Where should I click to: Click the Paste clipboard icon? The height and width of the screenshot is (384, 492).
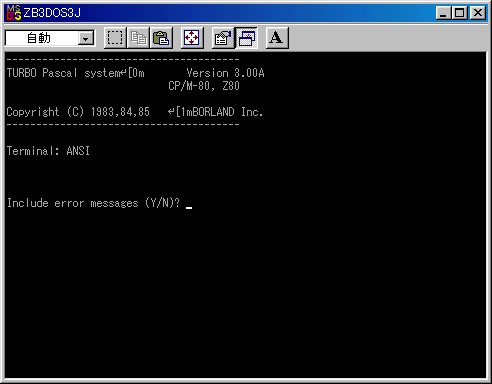pos(161,38)
